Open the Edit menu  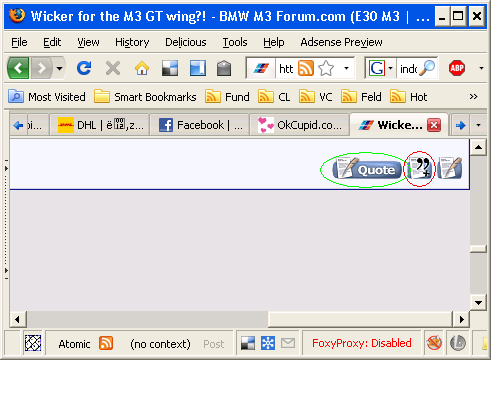52,42
